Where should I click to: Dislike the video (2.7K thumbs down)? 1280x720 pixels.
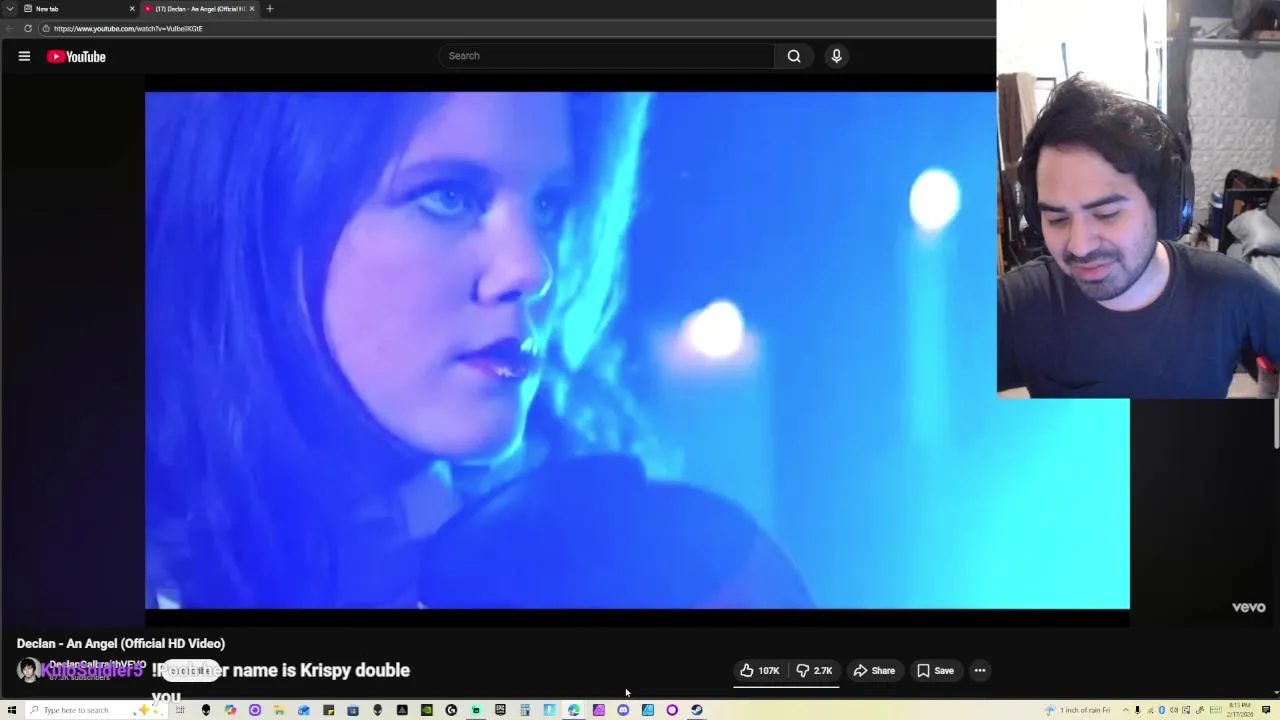click(814, 671)
